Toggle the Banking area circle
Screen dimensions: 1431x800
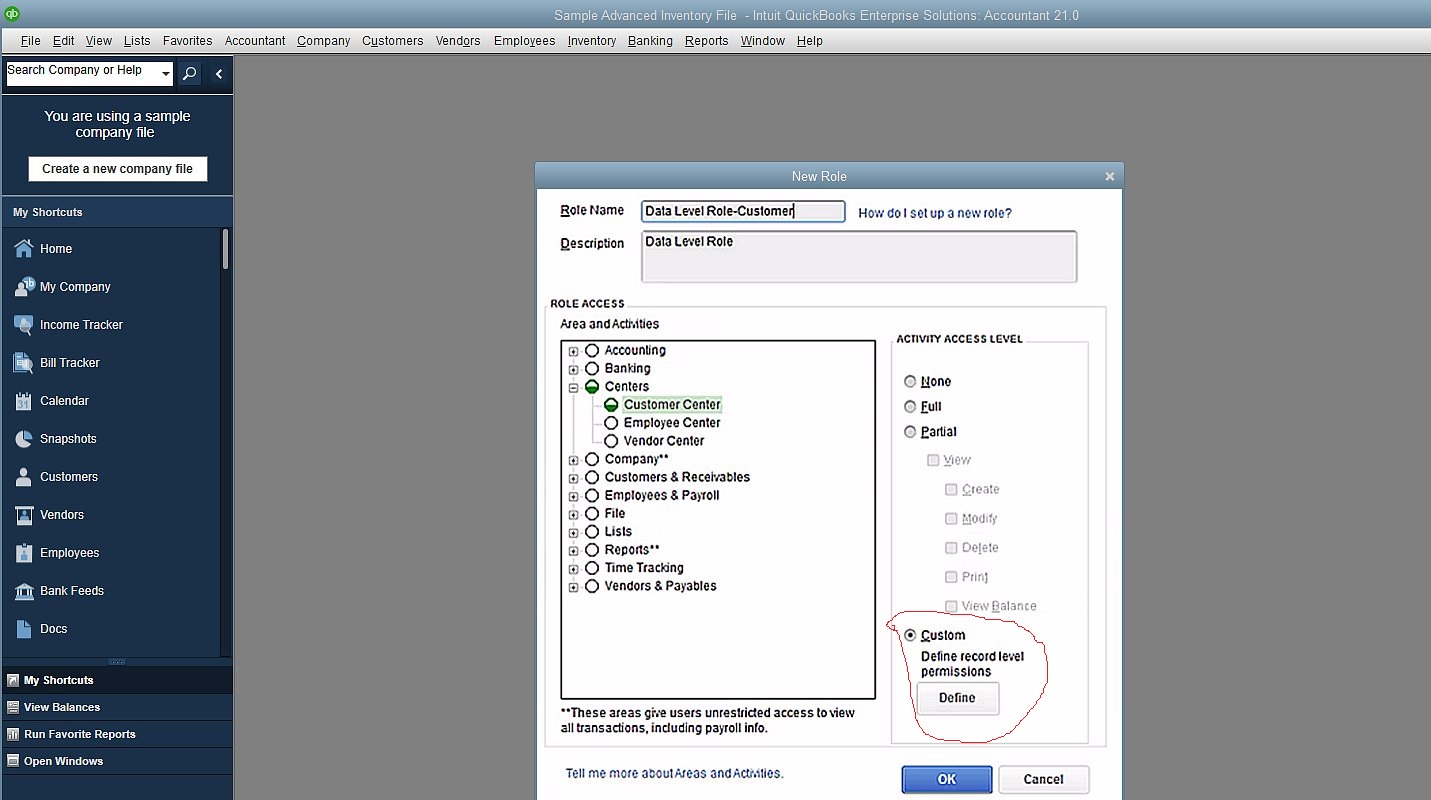pos(592,369)
